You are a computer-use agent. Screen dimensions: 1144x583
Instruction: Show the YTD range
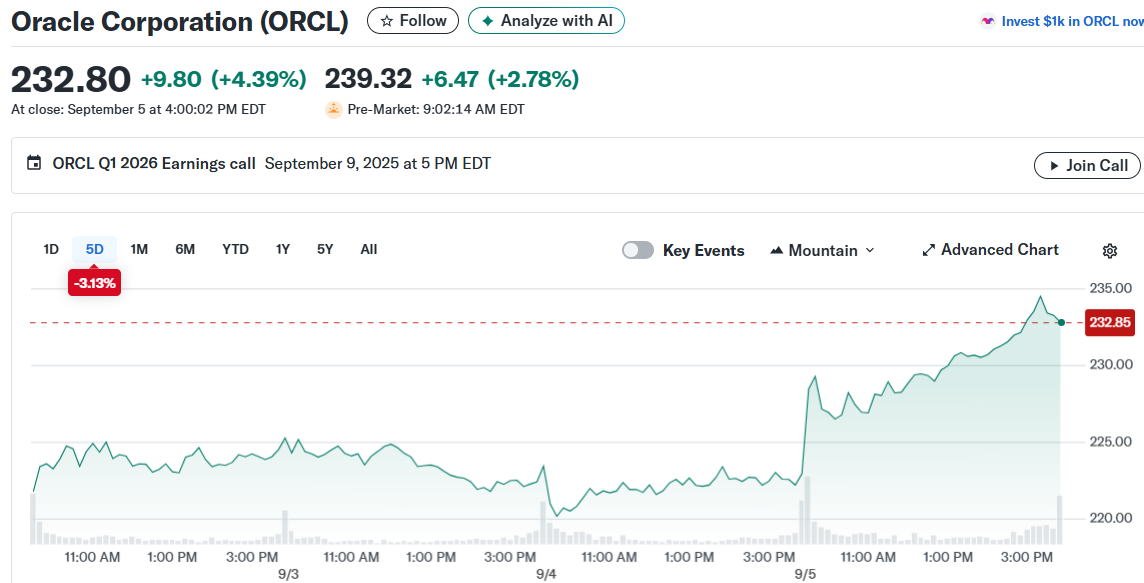pyautogui.click(x=235, y=250)
